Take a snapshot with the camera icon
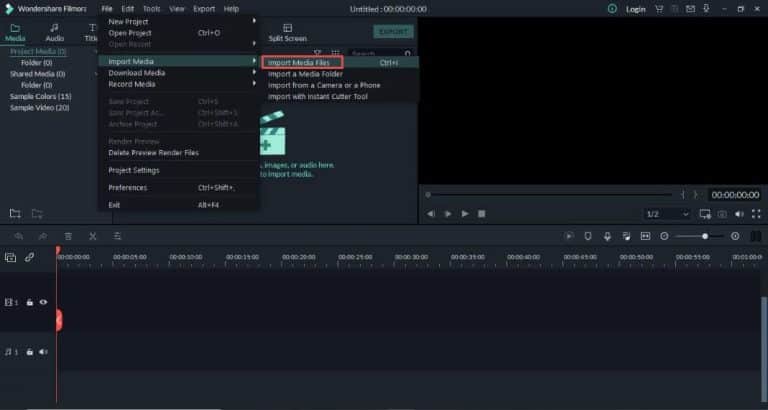This screenshot has width=768, height=410. (x=722, y=214)
